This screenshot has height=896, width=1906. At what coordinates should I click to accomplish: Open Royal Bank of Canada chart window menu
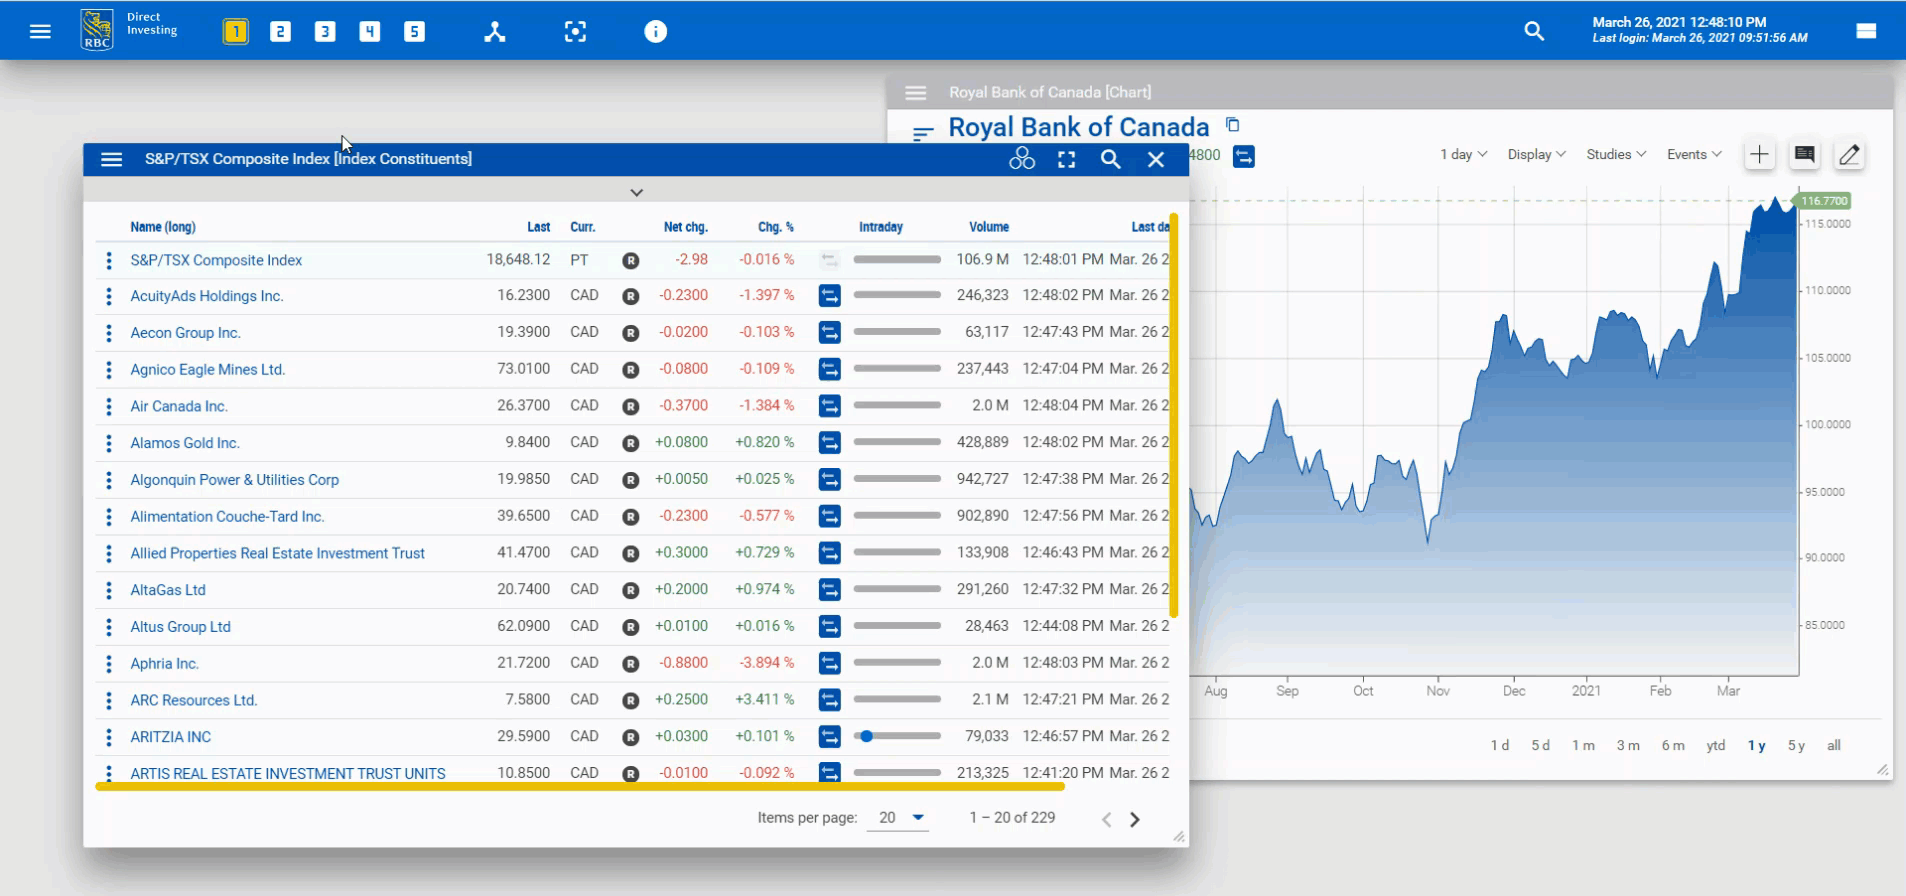tap(915, 93)
